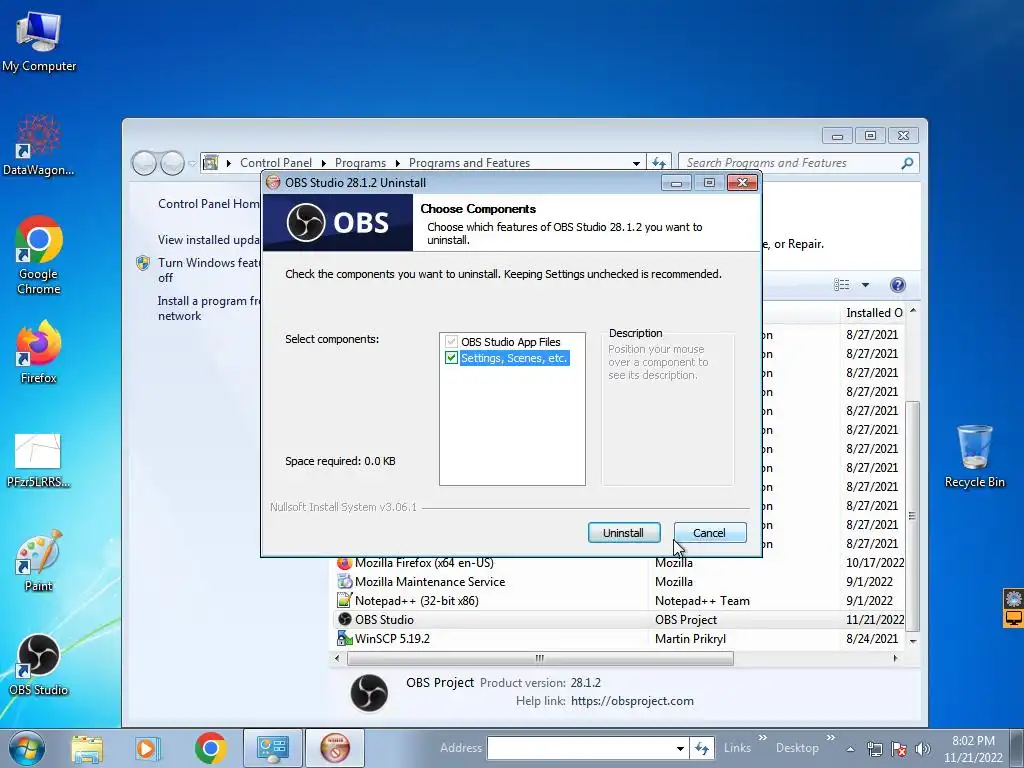Click the search magnifier in Programs and Features
Image resolution: width=1024 pixels, height=768 pixels.
click(x=907, y=163)
